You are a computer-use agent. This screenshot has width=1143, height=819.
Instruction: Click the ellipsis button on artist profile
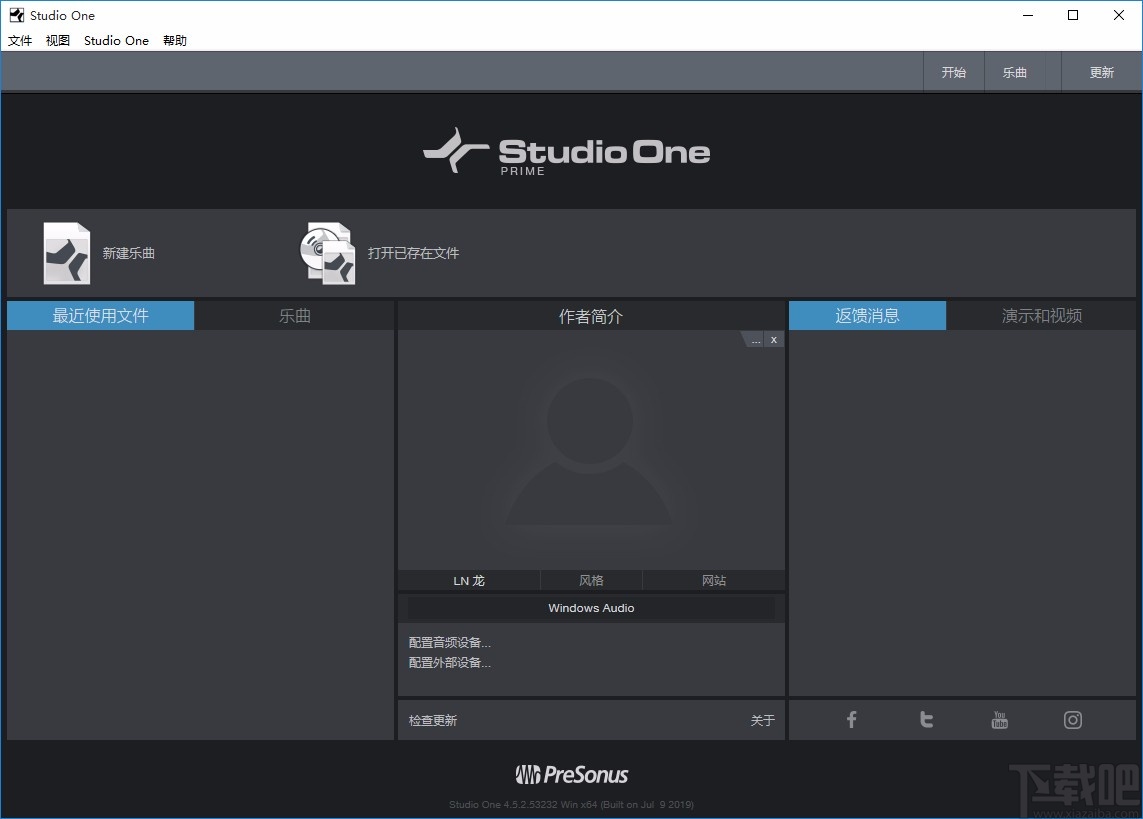(x=756, y=340)
